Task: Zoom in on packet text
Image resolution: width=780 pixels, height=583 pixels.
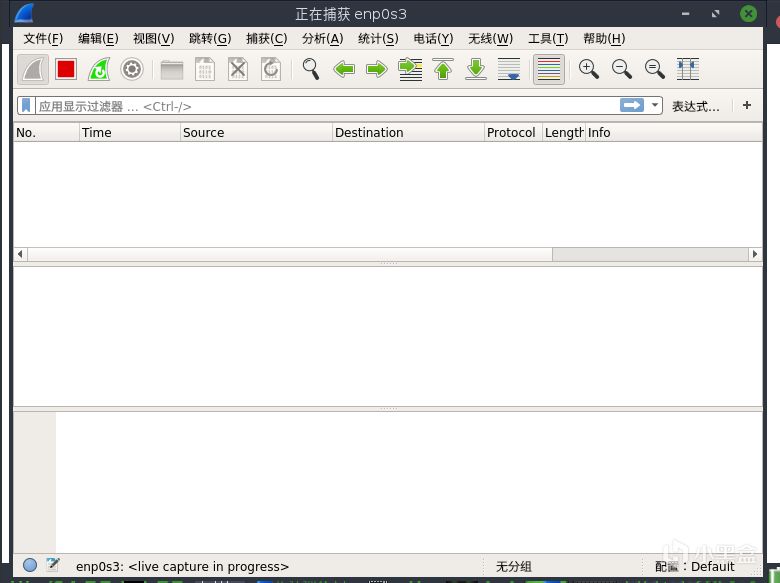Action: coord(588,69)
